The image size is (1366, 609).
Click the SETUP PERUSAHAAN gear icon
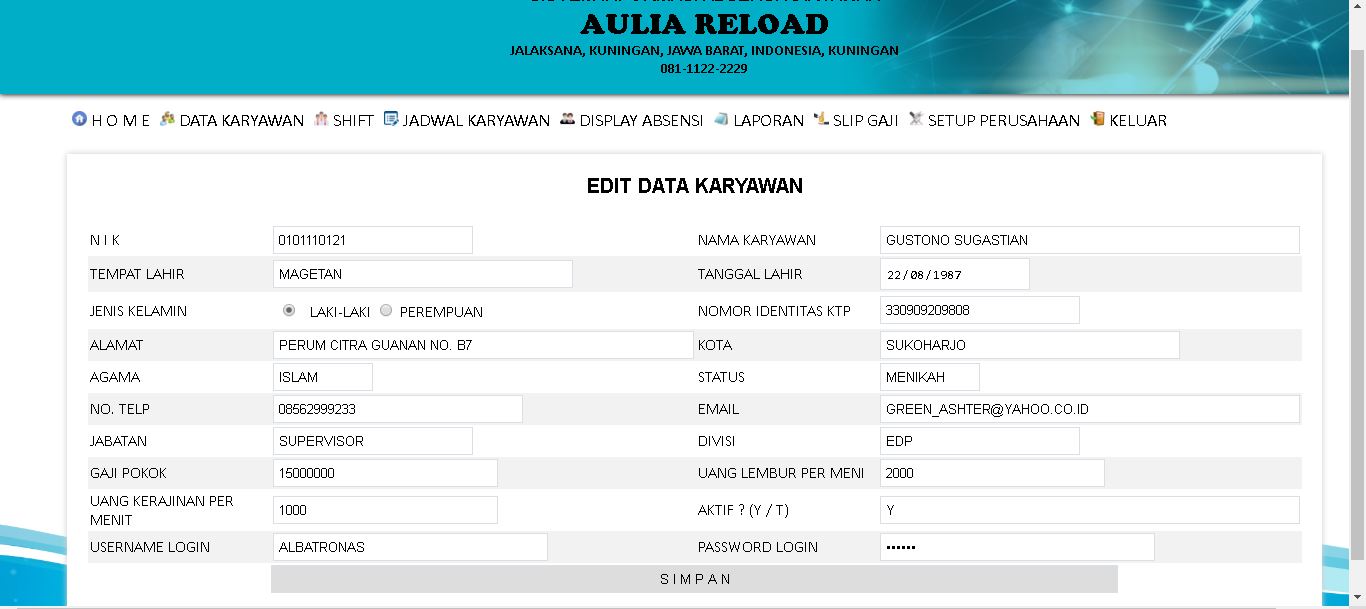(916, 120)
